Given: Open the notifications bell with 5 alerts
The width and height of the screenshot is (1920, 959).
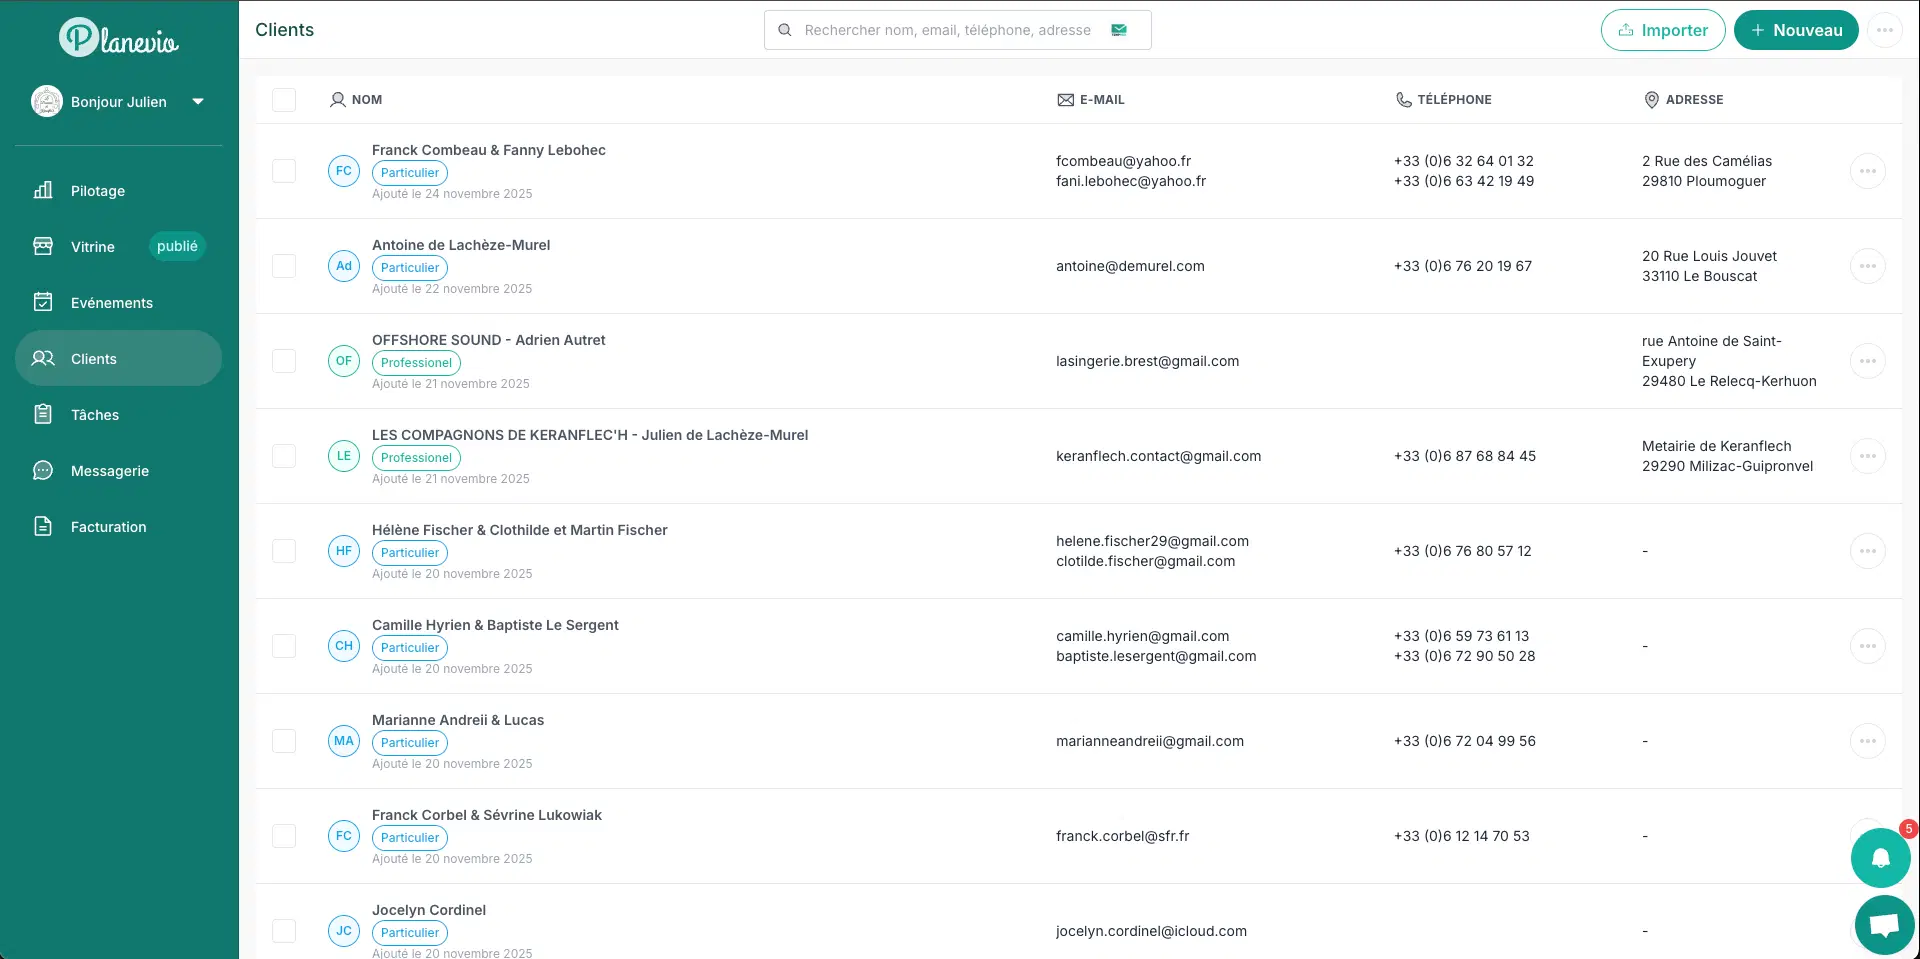Looking at the screenshot, I should [1881, 857].
